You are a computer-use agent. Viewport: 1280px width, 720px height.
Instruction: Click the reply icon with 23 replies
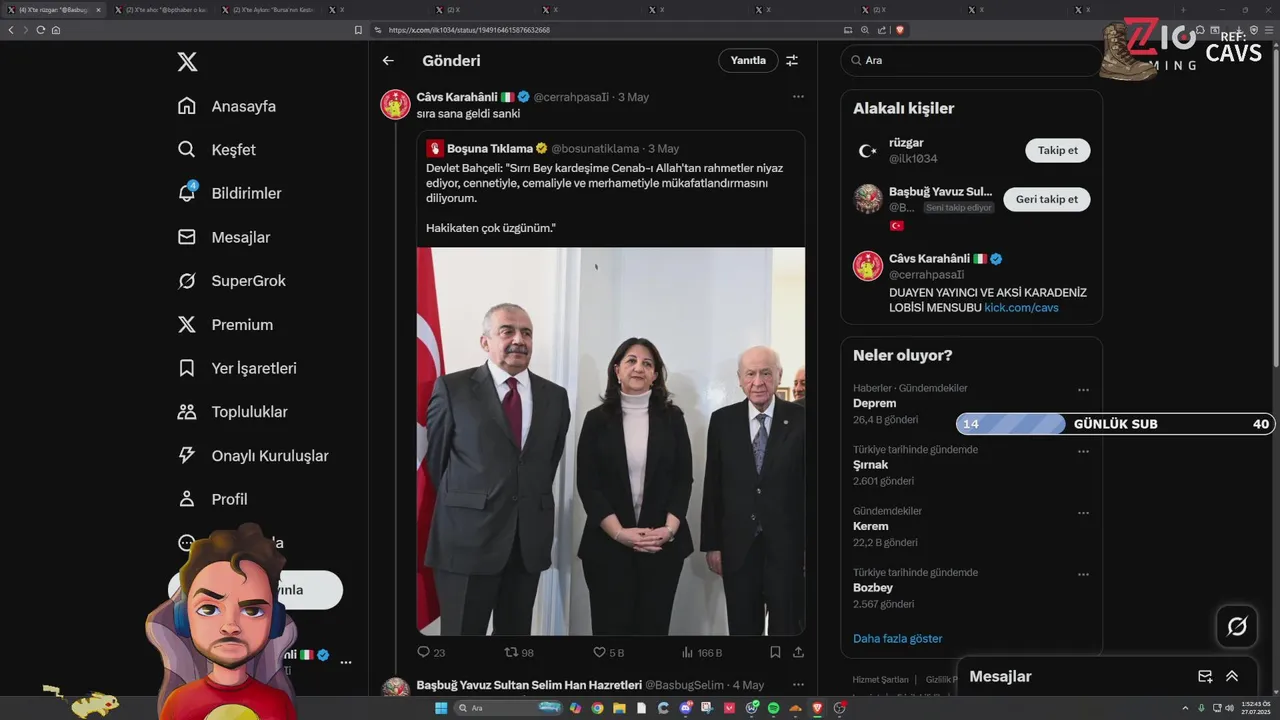pos(423,652)
